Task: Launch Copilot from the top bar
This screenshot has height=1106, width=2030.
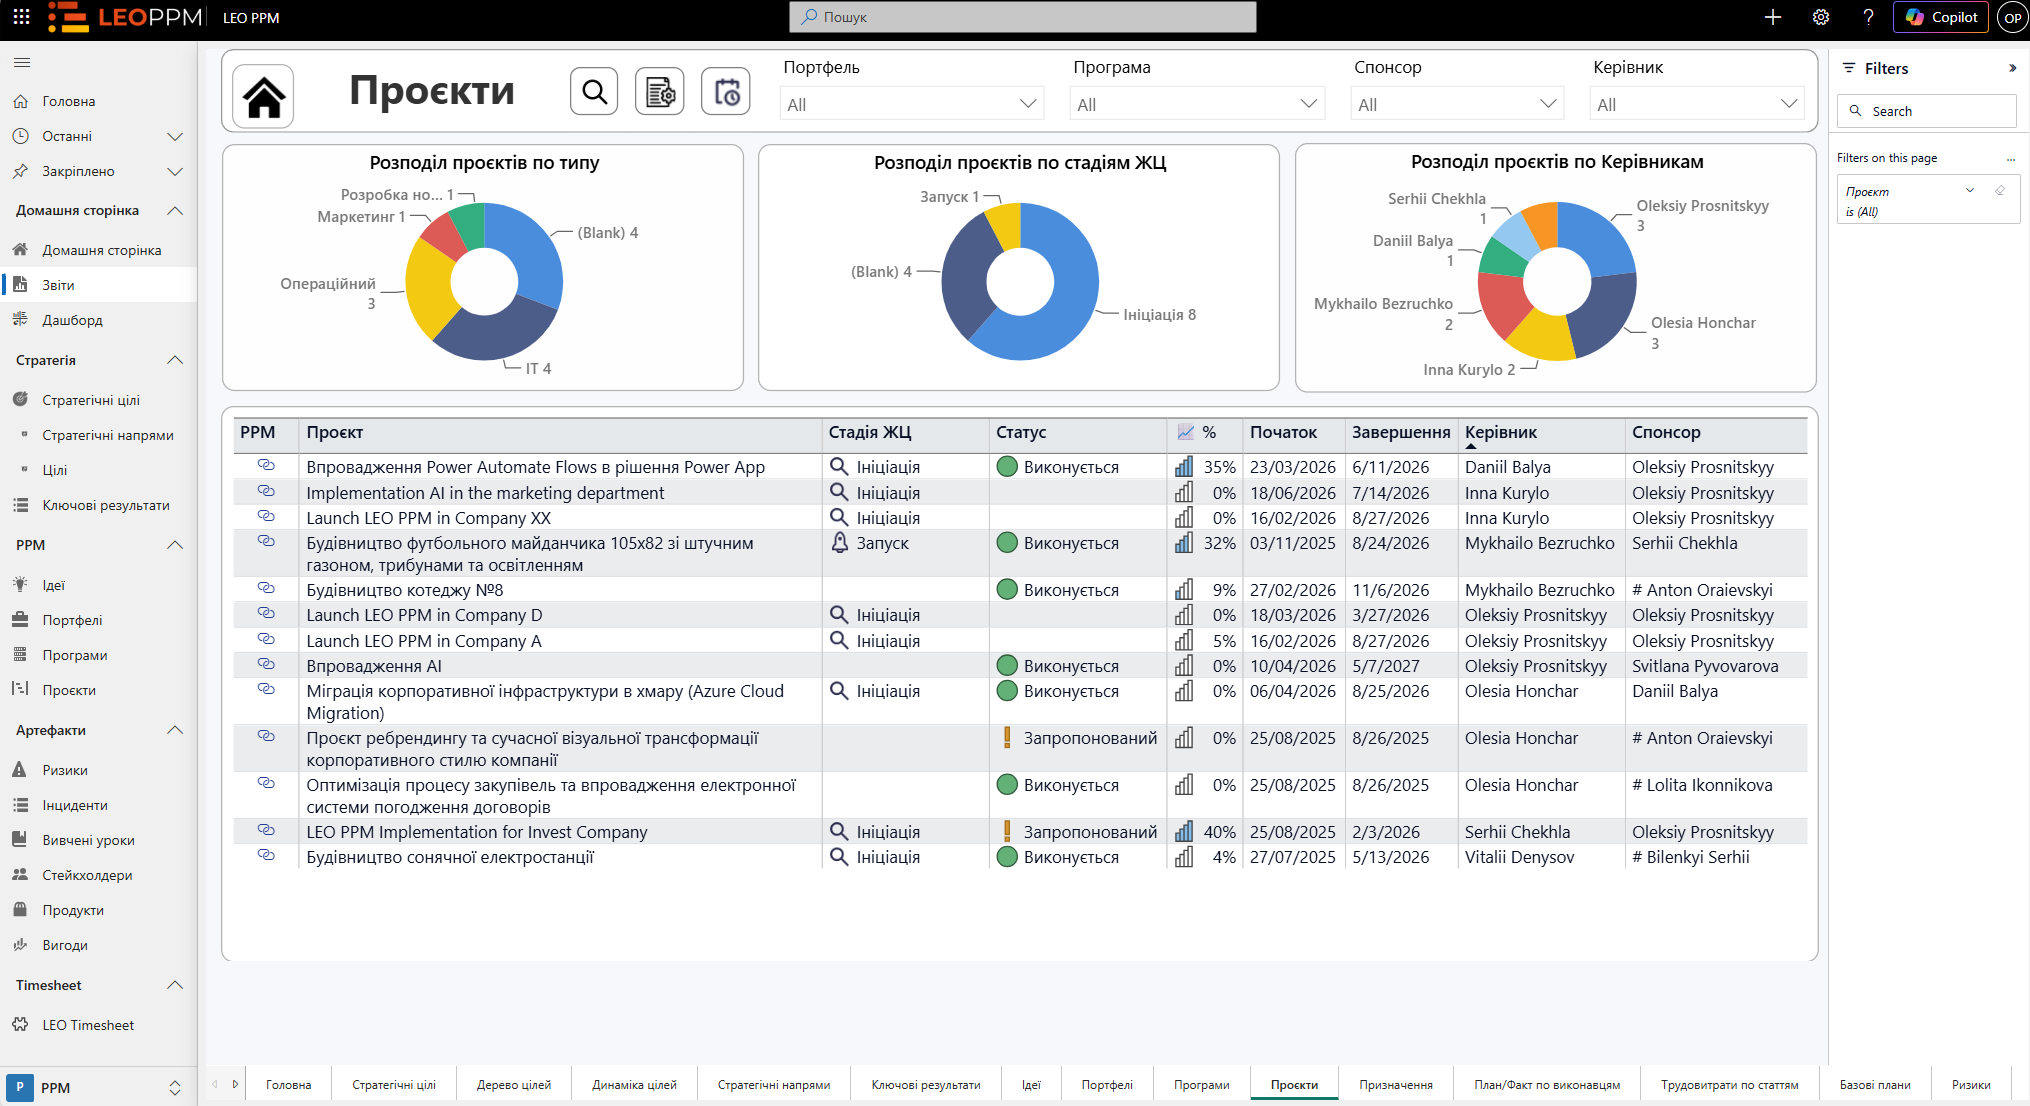Action: (1941, 17)
